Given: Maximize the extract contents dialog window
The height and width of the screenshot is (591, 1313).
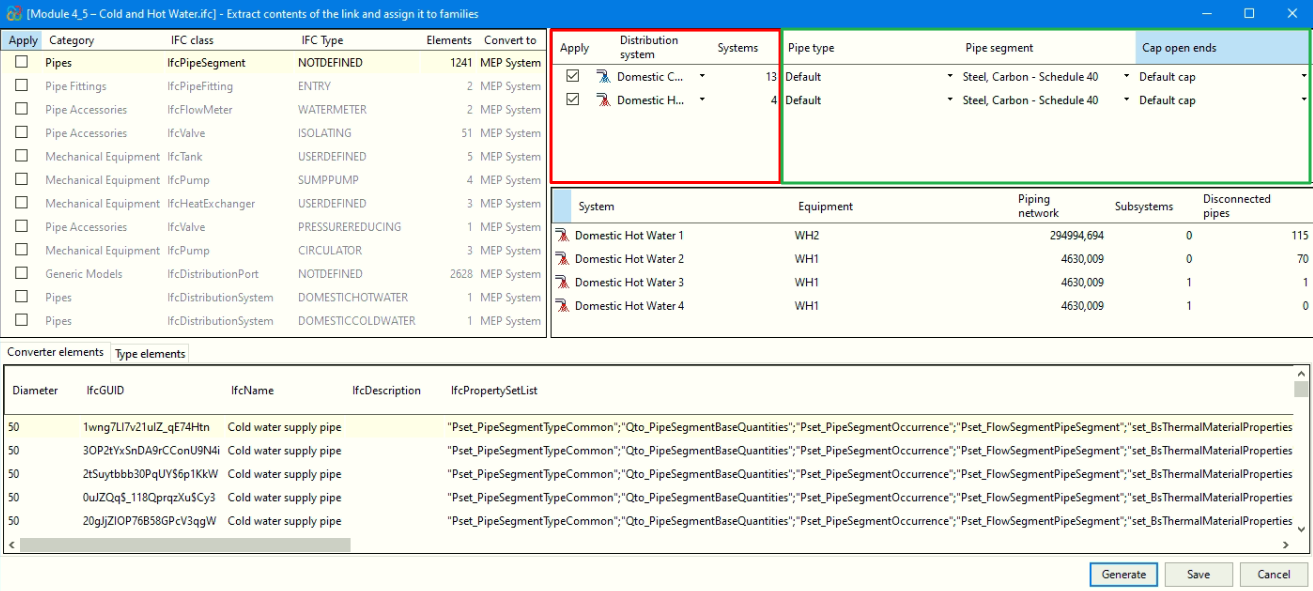Looking at the screenshot, I should coord(1249,14).
